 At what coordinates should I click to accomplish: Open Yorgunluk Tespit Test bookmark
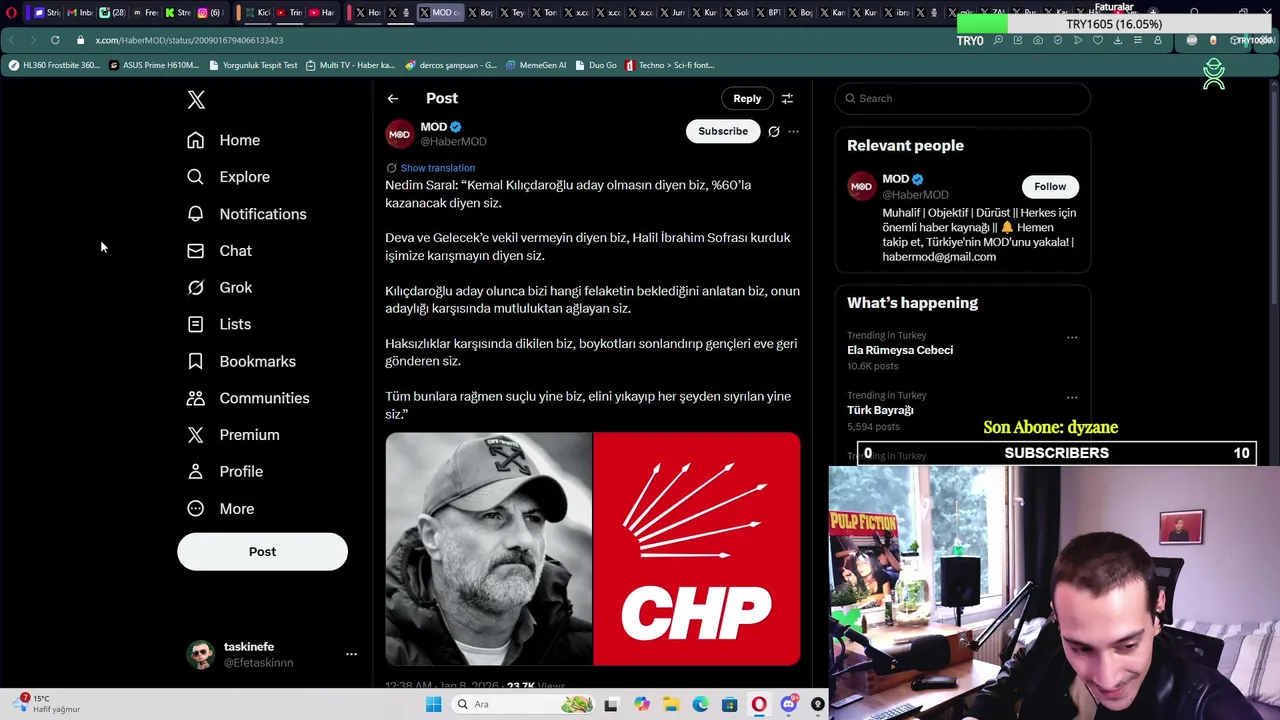253,65
